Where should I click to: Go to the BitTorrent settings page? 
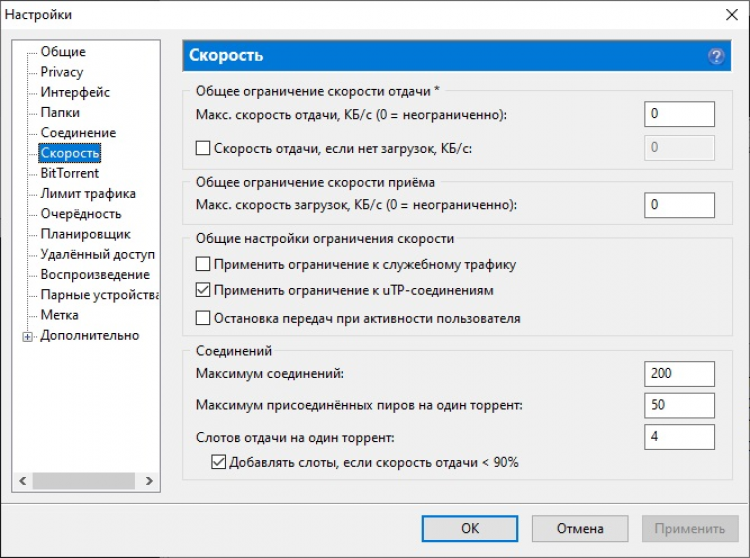(x=70, y=173)
